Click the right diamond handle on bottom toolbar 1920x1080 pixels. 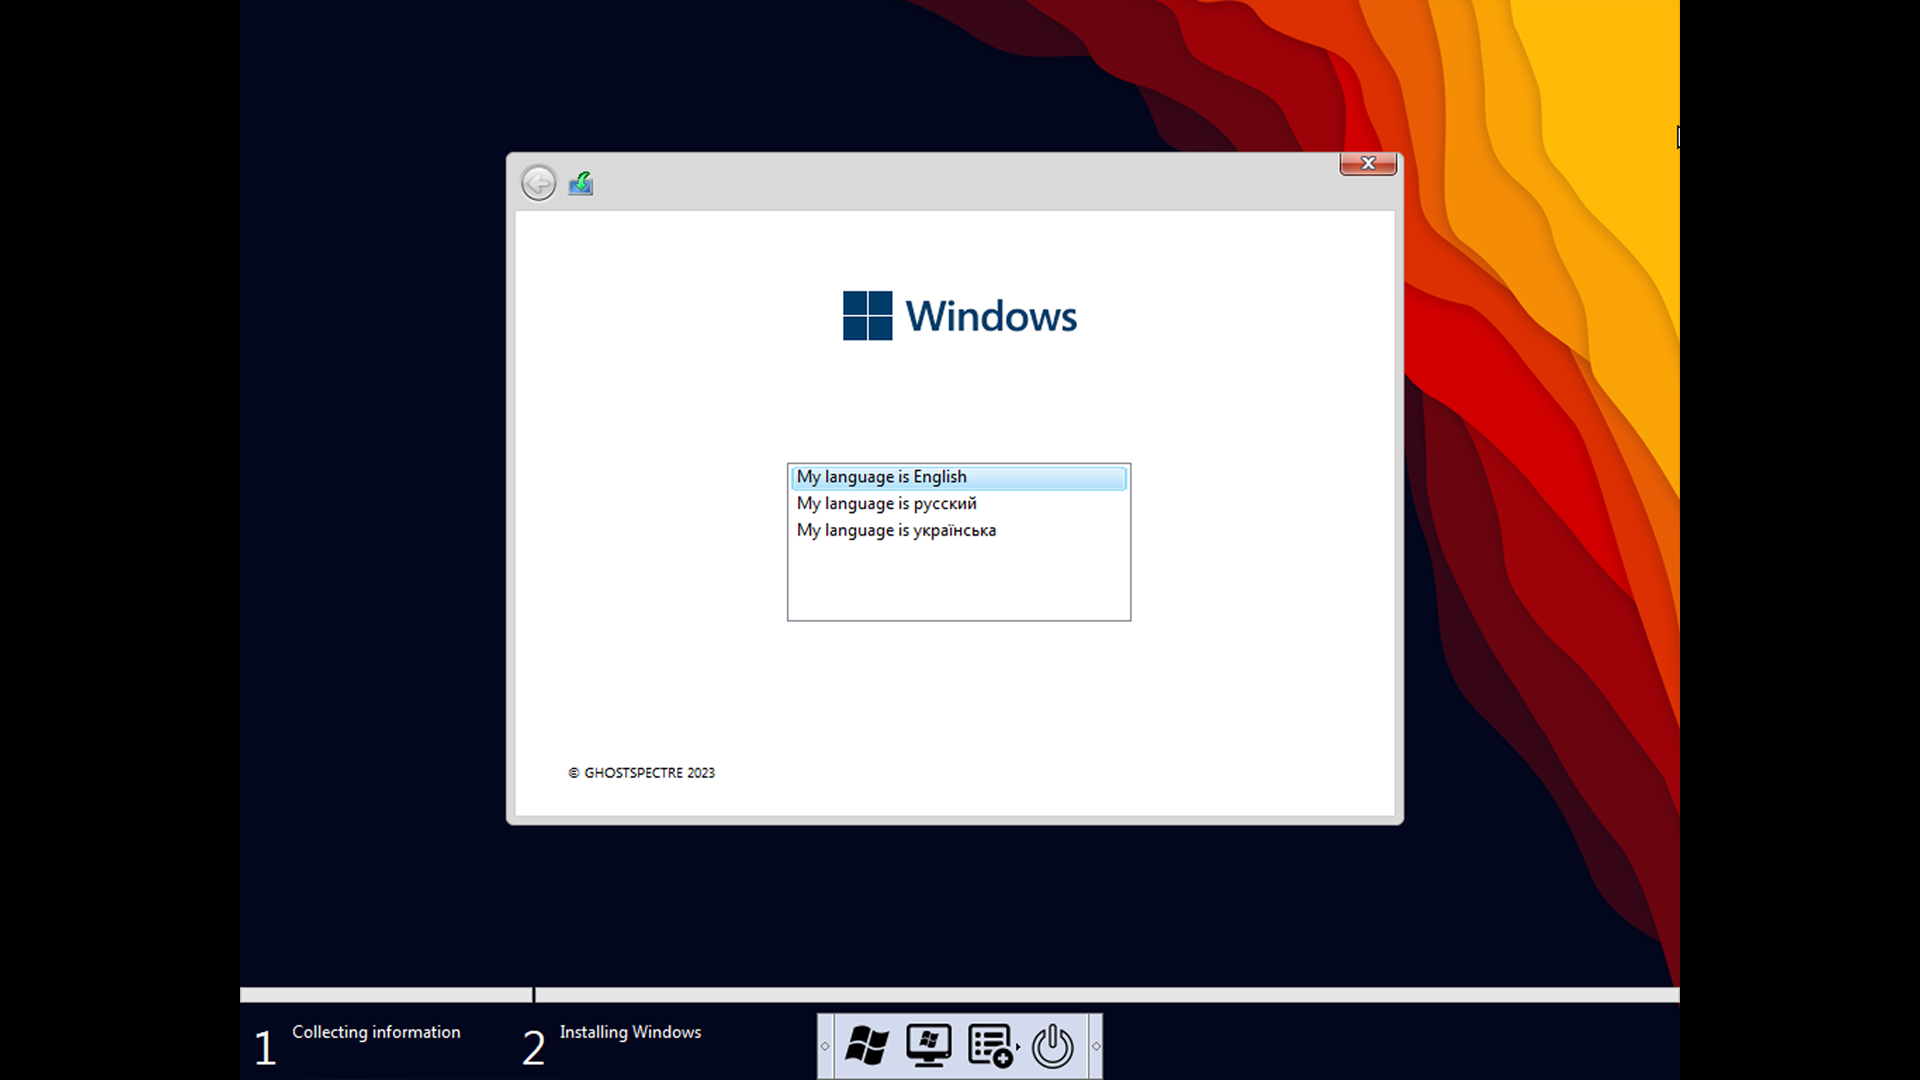click(x=1096, y=1046)
